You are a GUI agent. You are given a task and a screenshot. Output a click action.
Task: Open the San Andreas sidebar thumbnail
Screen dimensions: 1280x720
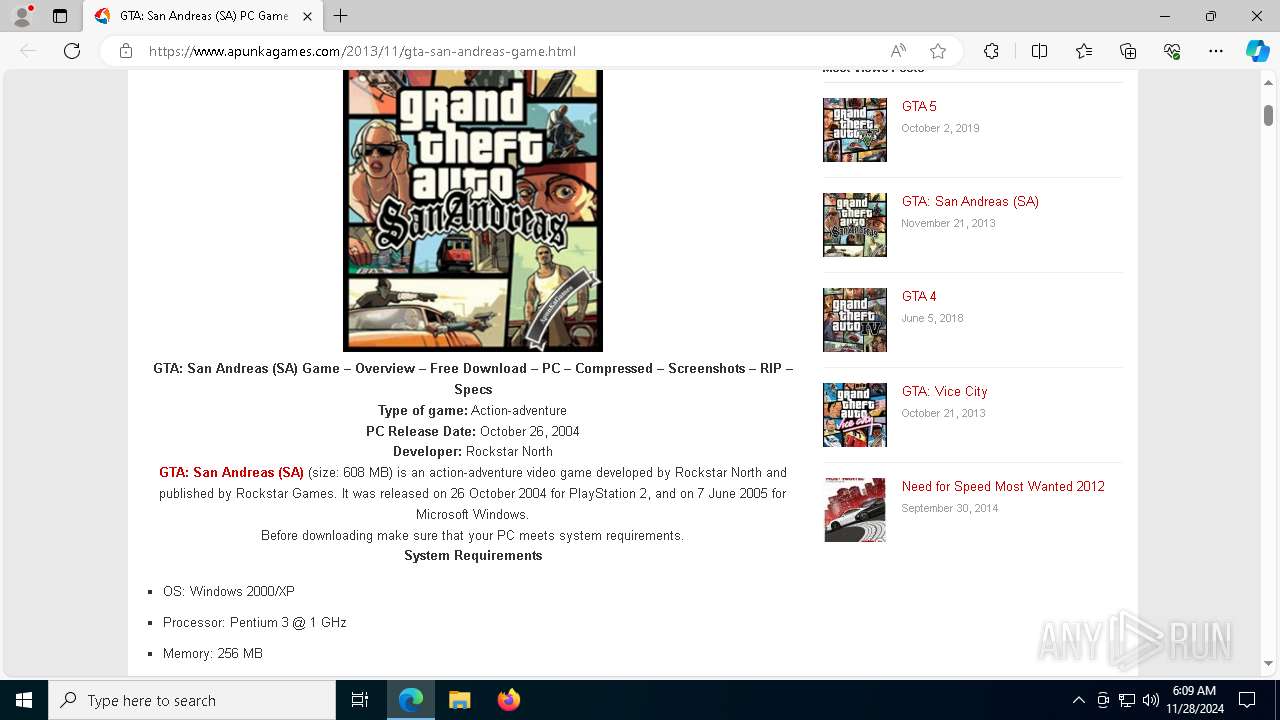855,225
